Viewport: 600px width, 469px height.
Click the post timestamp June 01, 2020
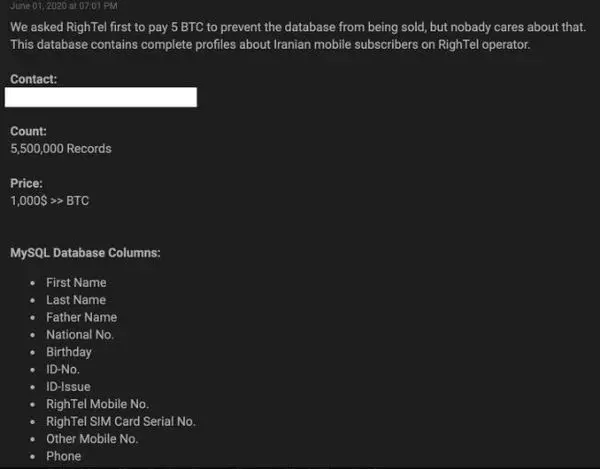pyautogui.click(x=64, y=6)
